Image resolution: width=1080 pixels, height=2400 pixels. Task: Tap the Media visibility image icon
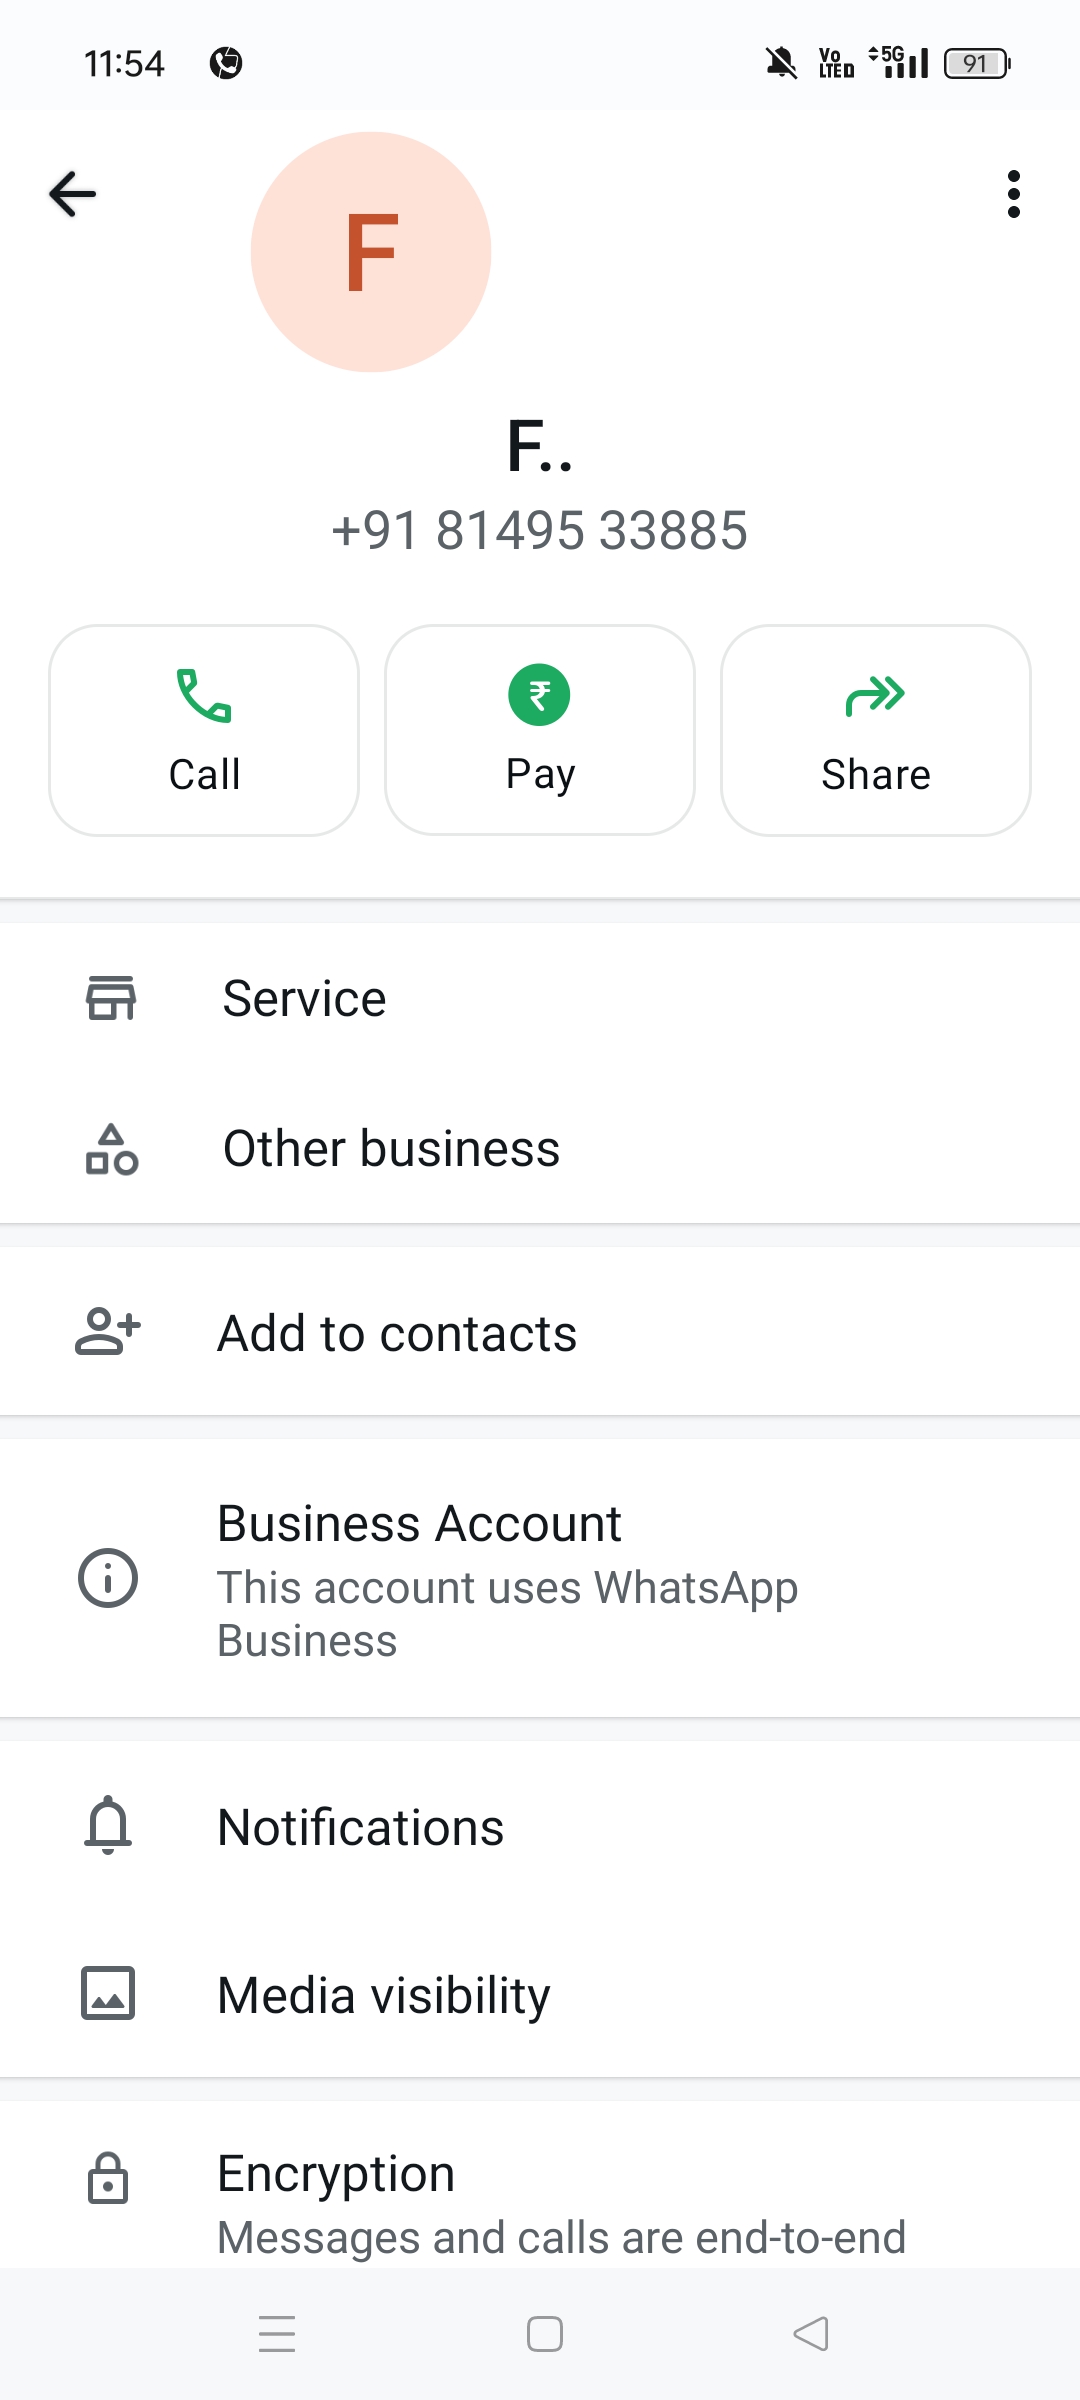tap(108, 1994)
